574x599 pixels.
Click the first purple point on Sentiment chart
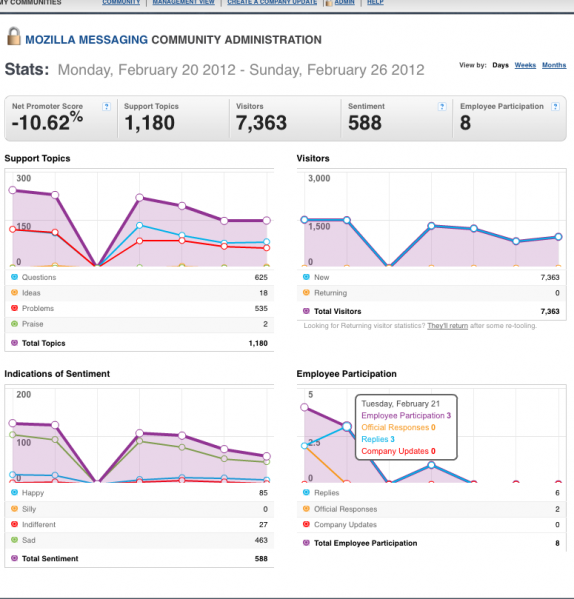tap(13, 423)
